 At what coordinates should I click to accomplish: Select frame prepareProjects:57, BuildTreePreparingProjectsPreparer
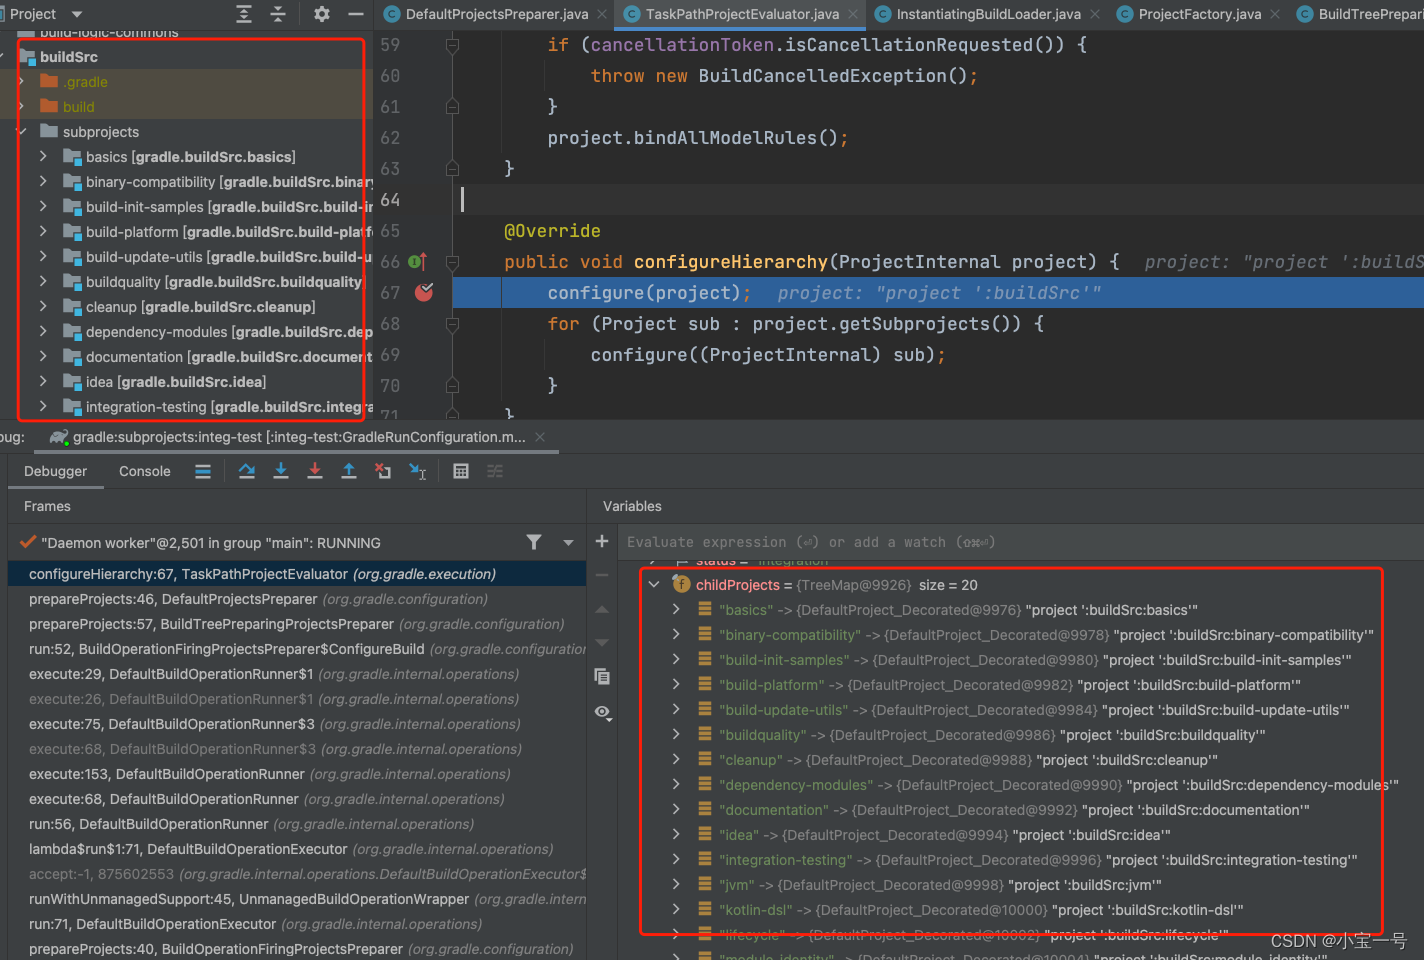coord(297,624)
